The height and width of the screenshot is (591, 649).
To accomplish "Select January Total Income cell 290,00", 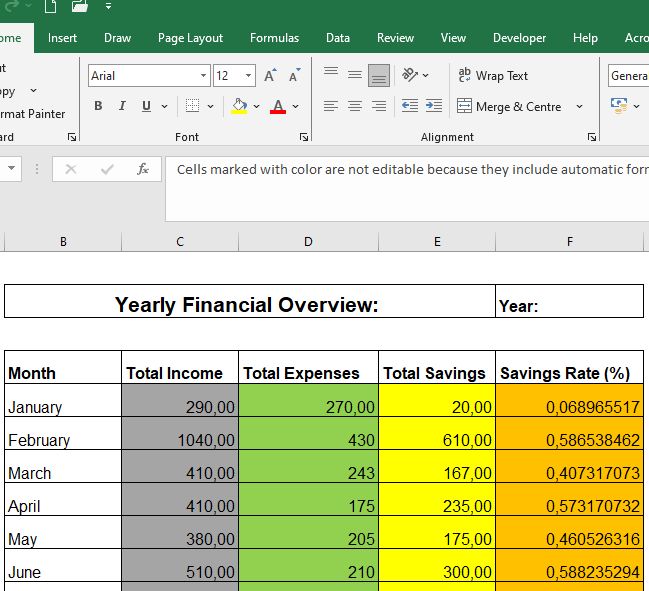I will [x=180, y=400].
